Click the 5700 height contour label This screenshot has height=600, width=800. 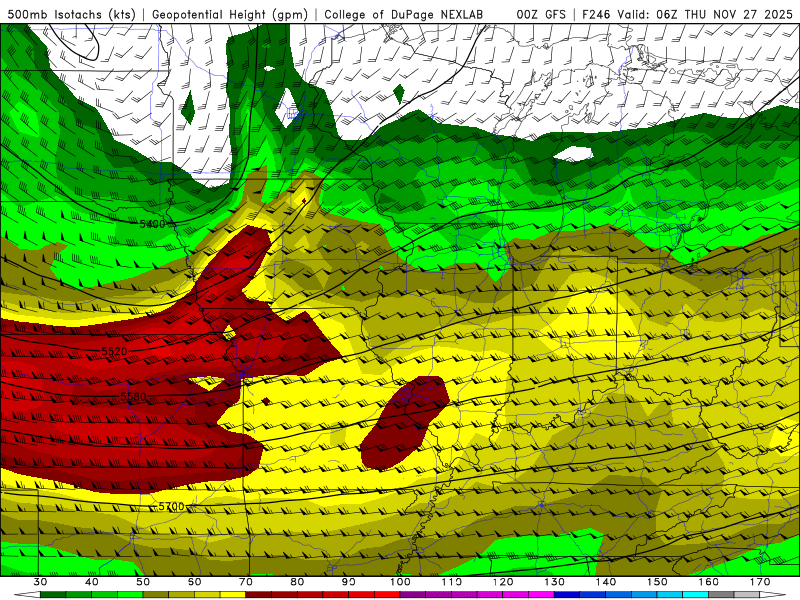pos(171,506)
